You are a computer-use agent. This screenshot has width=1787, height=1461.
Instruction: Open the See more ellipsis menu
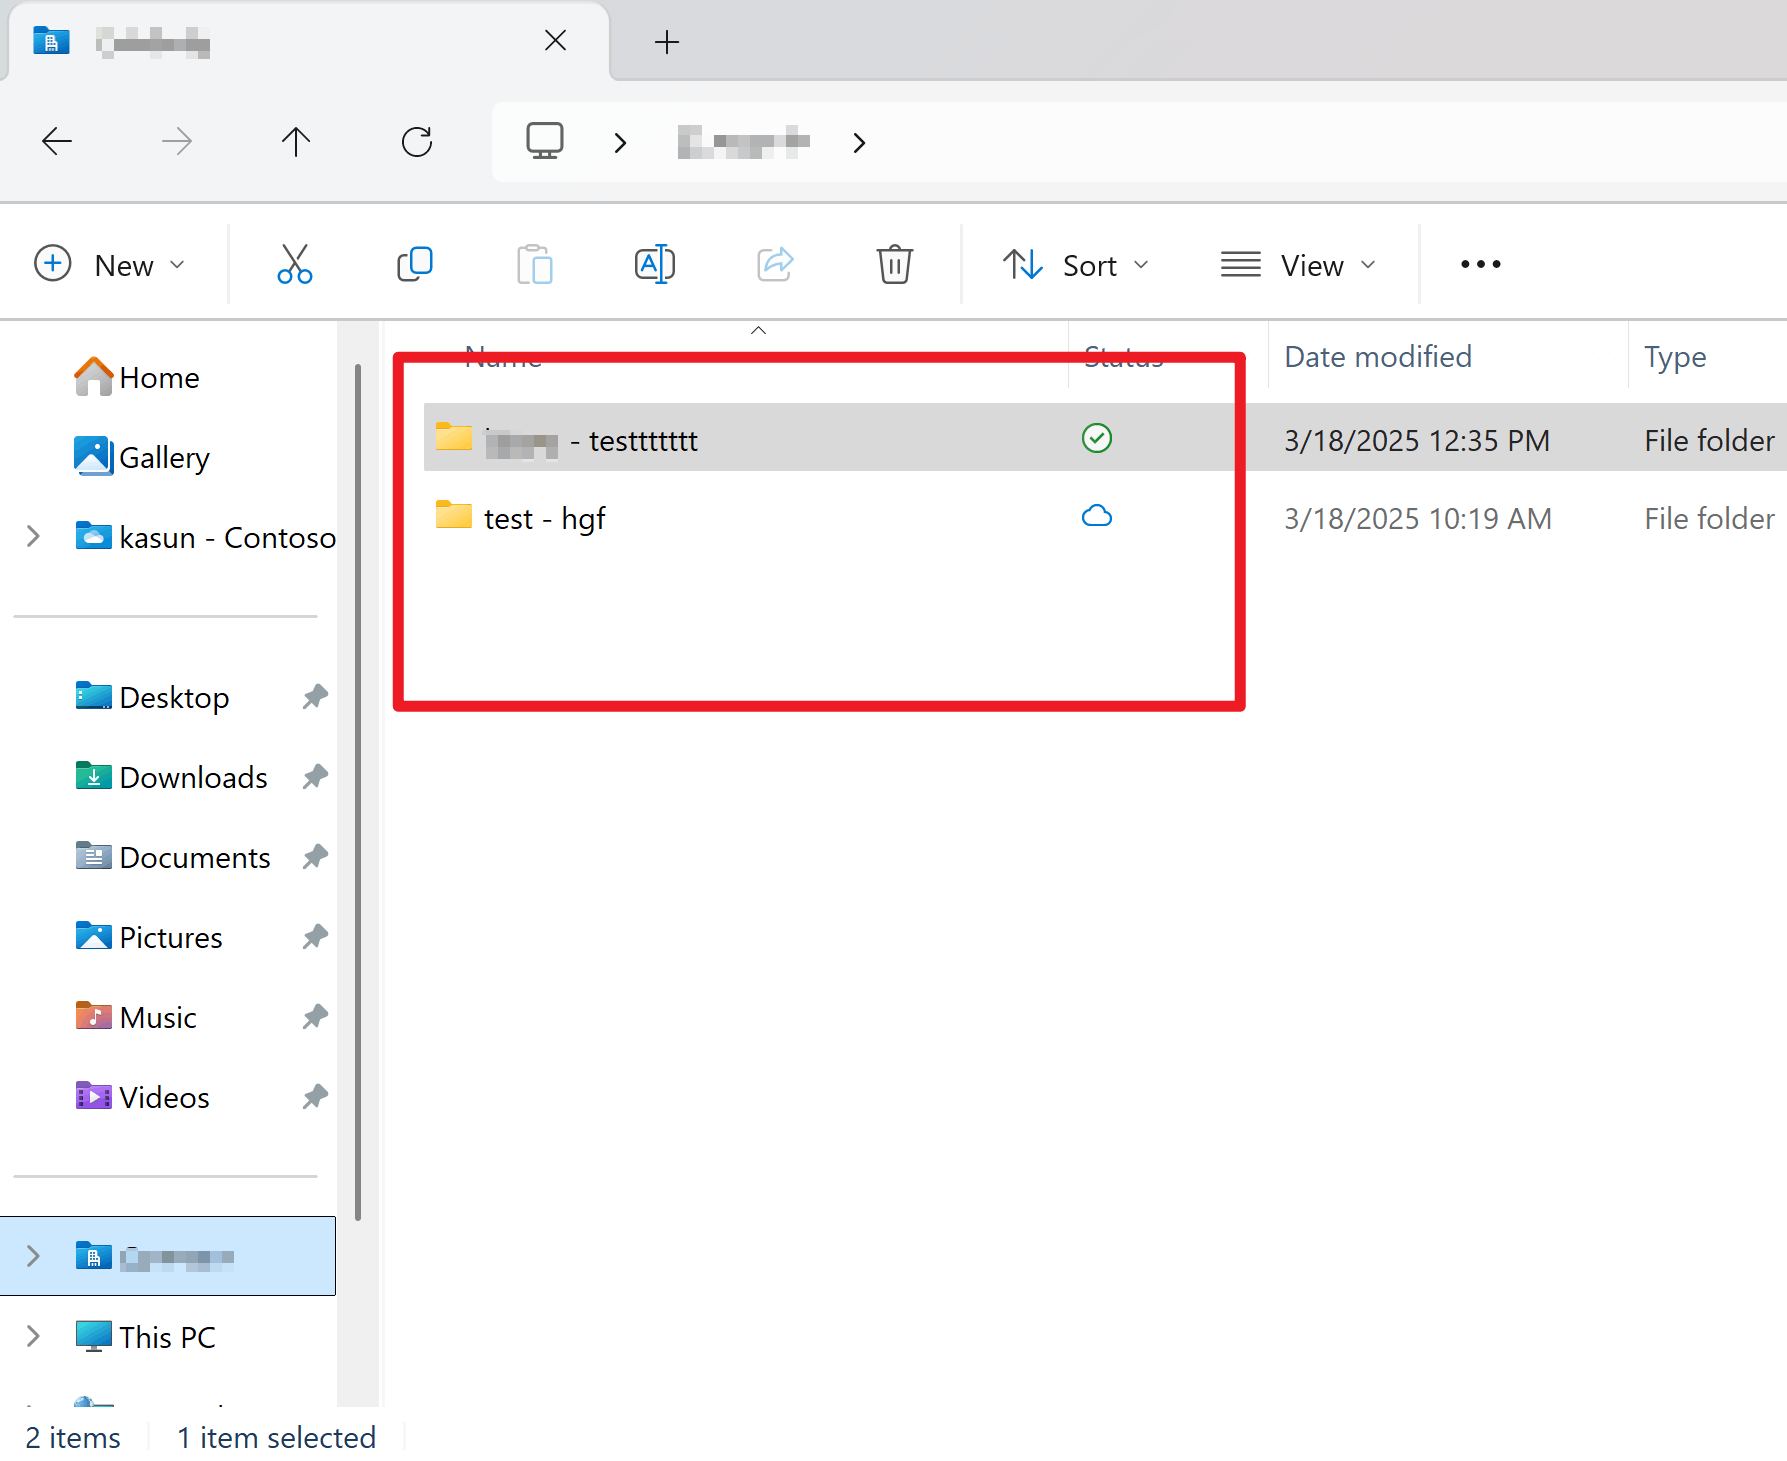pyautogui.click(x=1481, y=264)
